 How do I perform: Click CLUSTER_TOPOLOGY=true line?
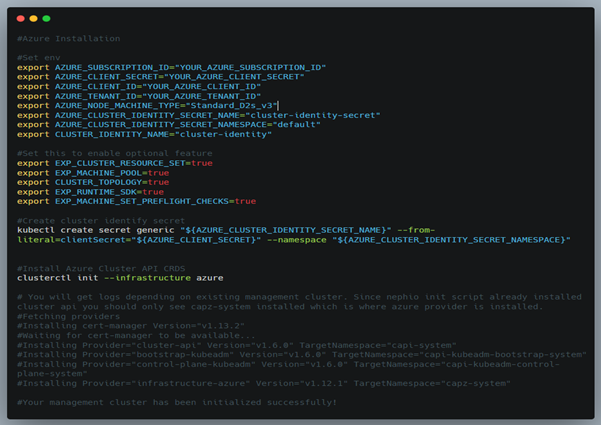coord(93,182)
